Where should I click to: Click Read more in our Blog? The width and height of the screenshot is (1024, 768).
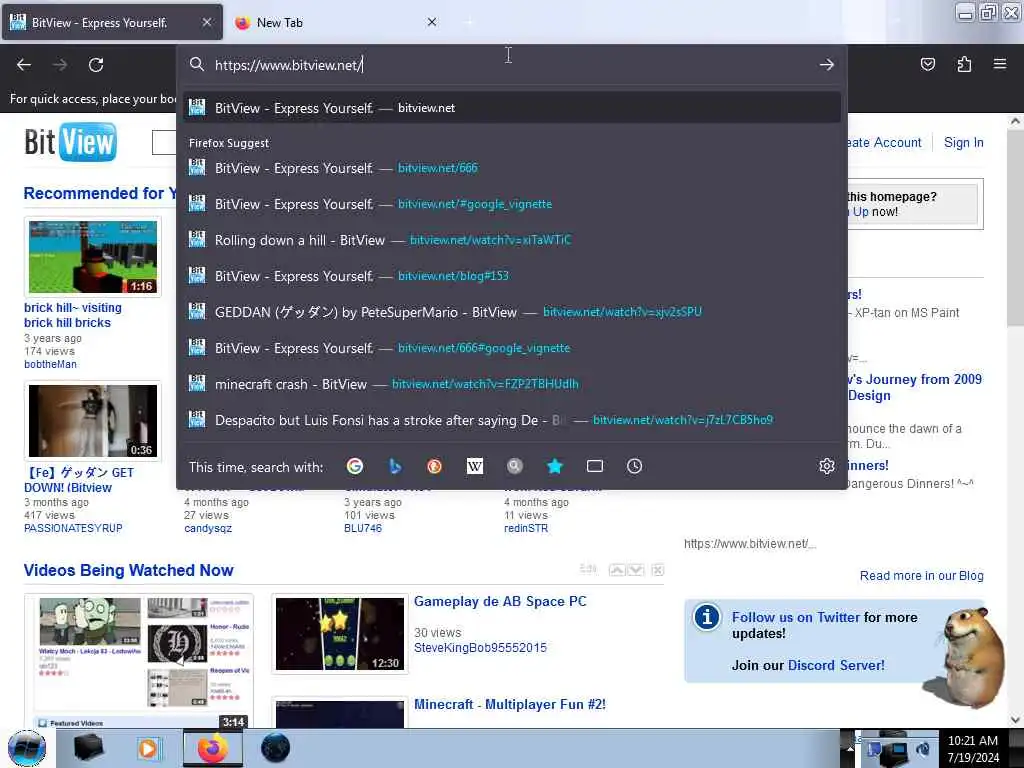pos(921,575)
